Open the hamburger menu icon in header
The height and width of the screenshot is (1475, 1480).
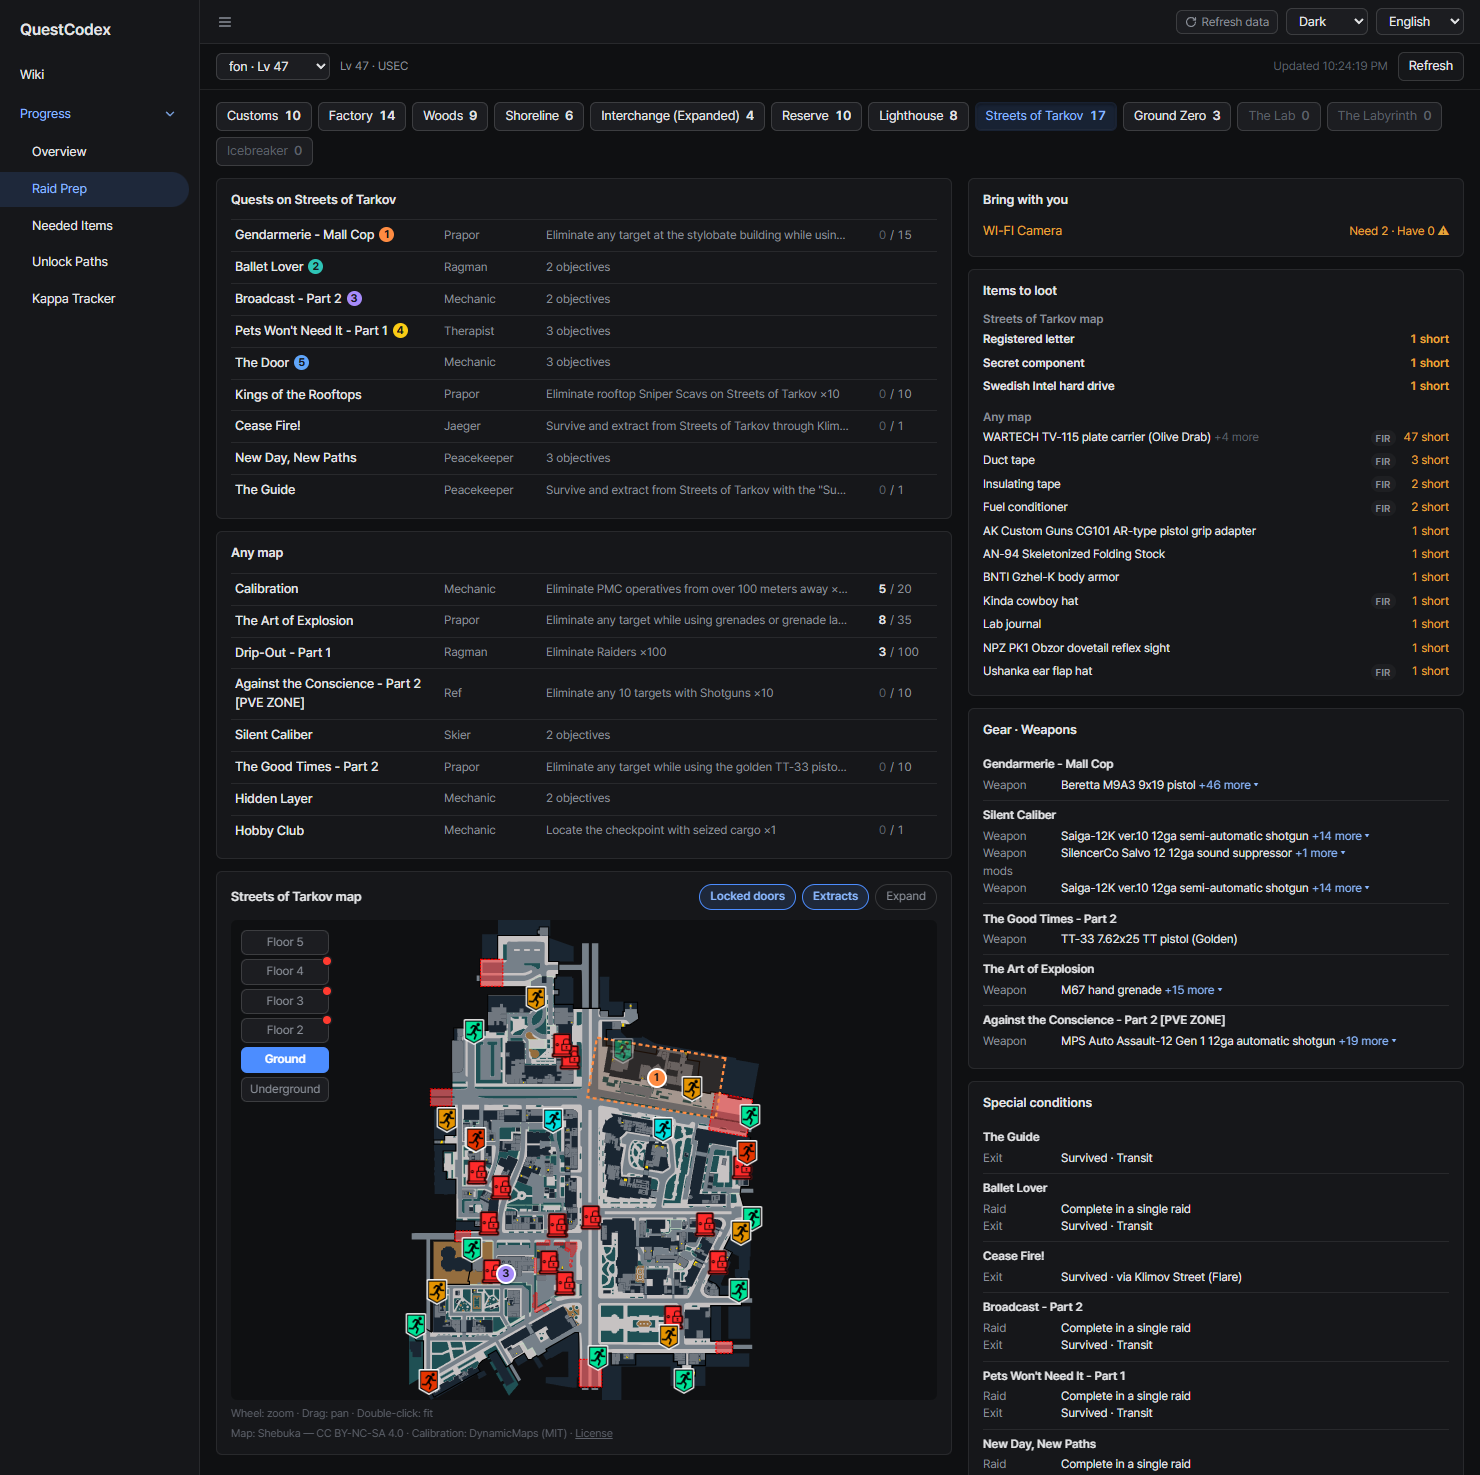[225, 22]
